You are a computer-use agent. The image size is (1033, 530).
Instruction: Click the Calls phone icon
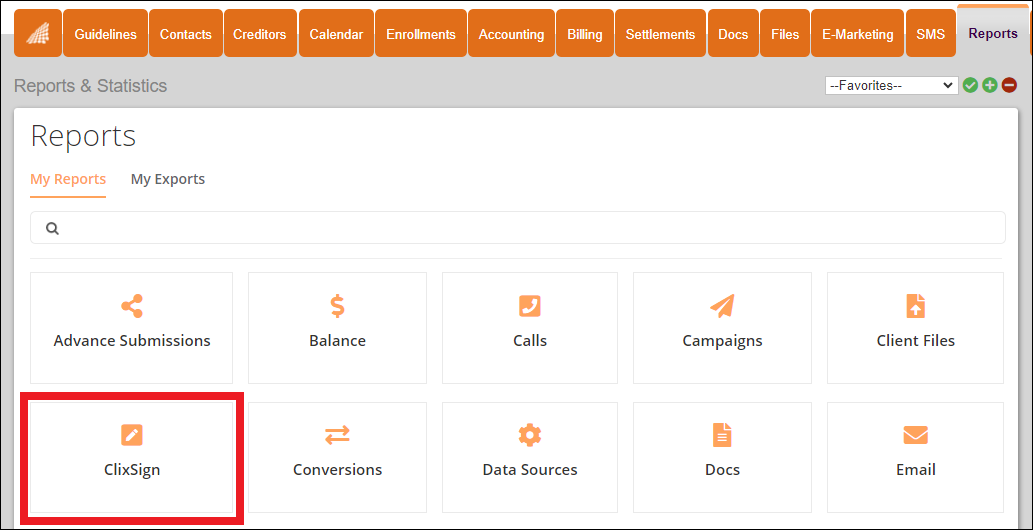pyautogui.click(x=530, y=306)
